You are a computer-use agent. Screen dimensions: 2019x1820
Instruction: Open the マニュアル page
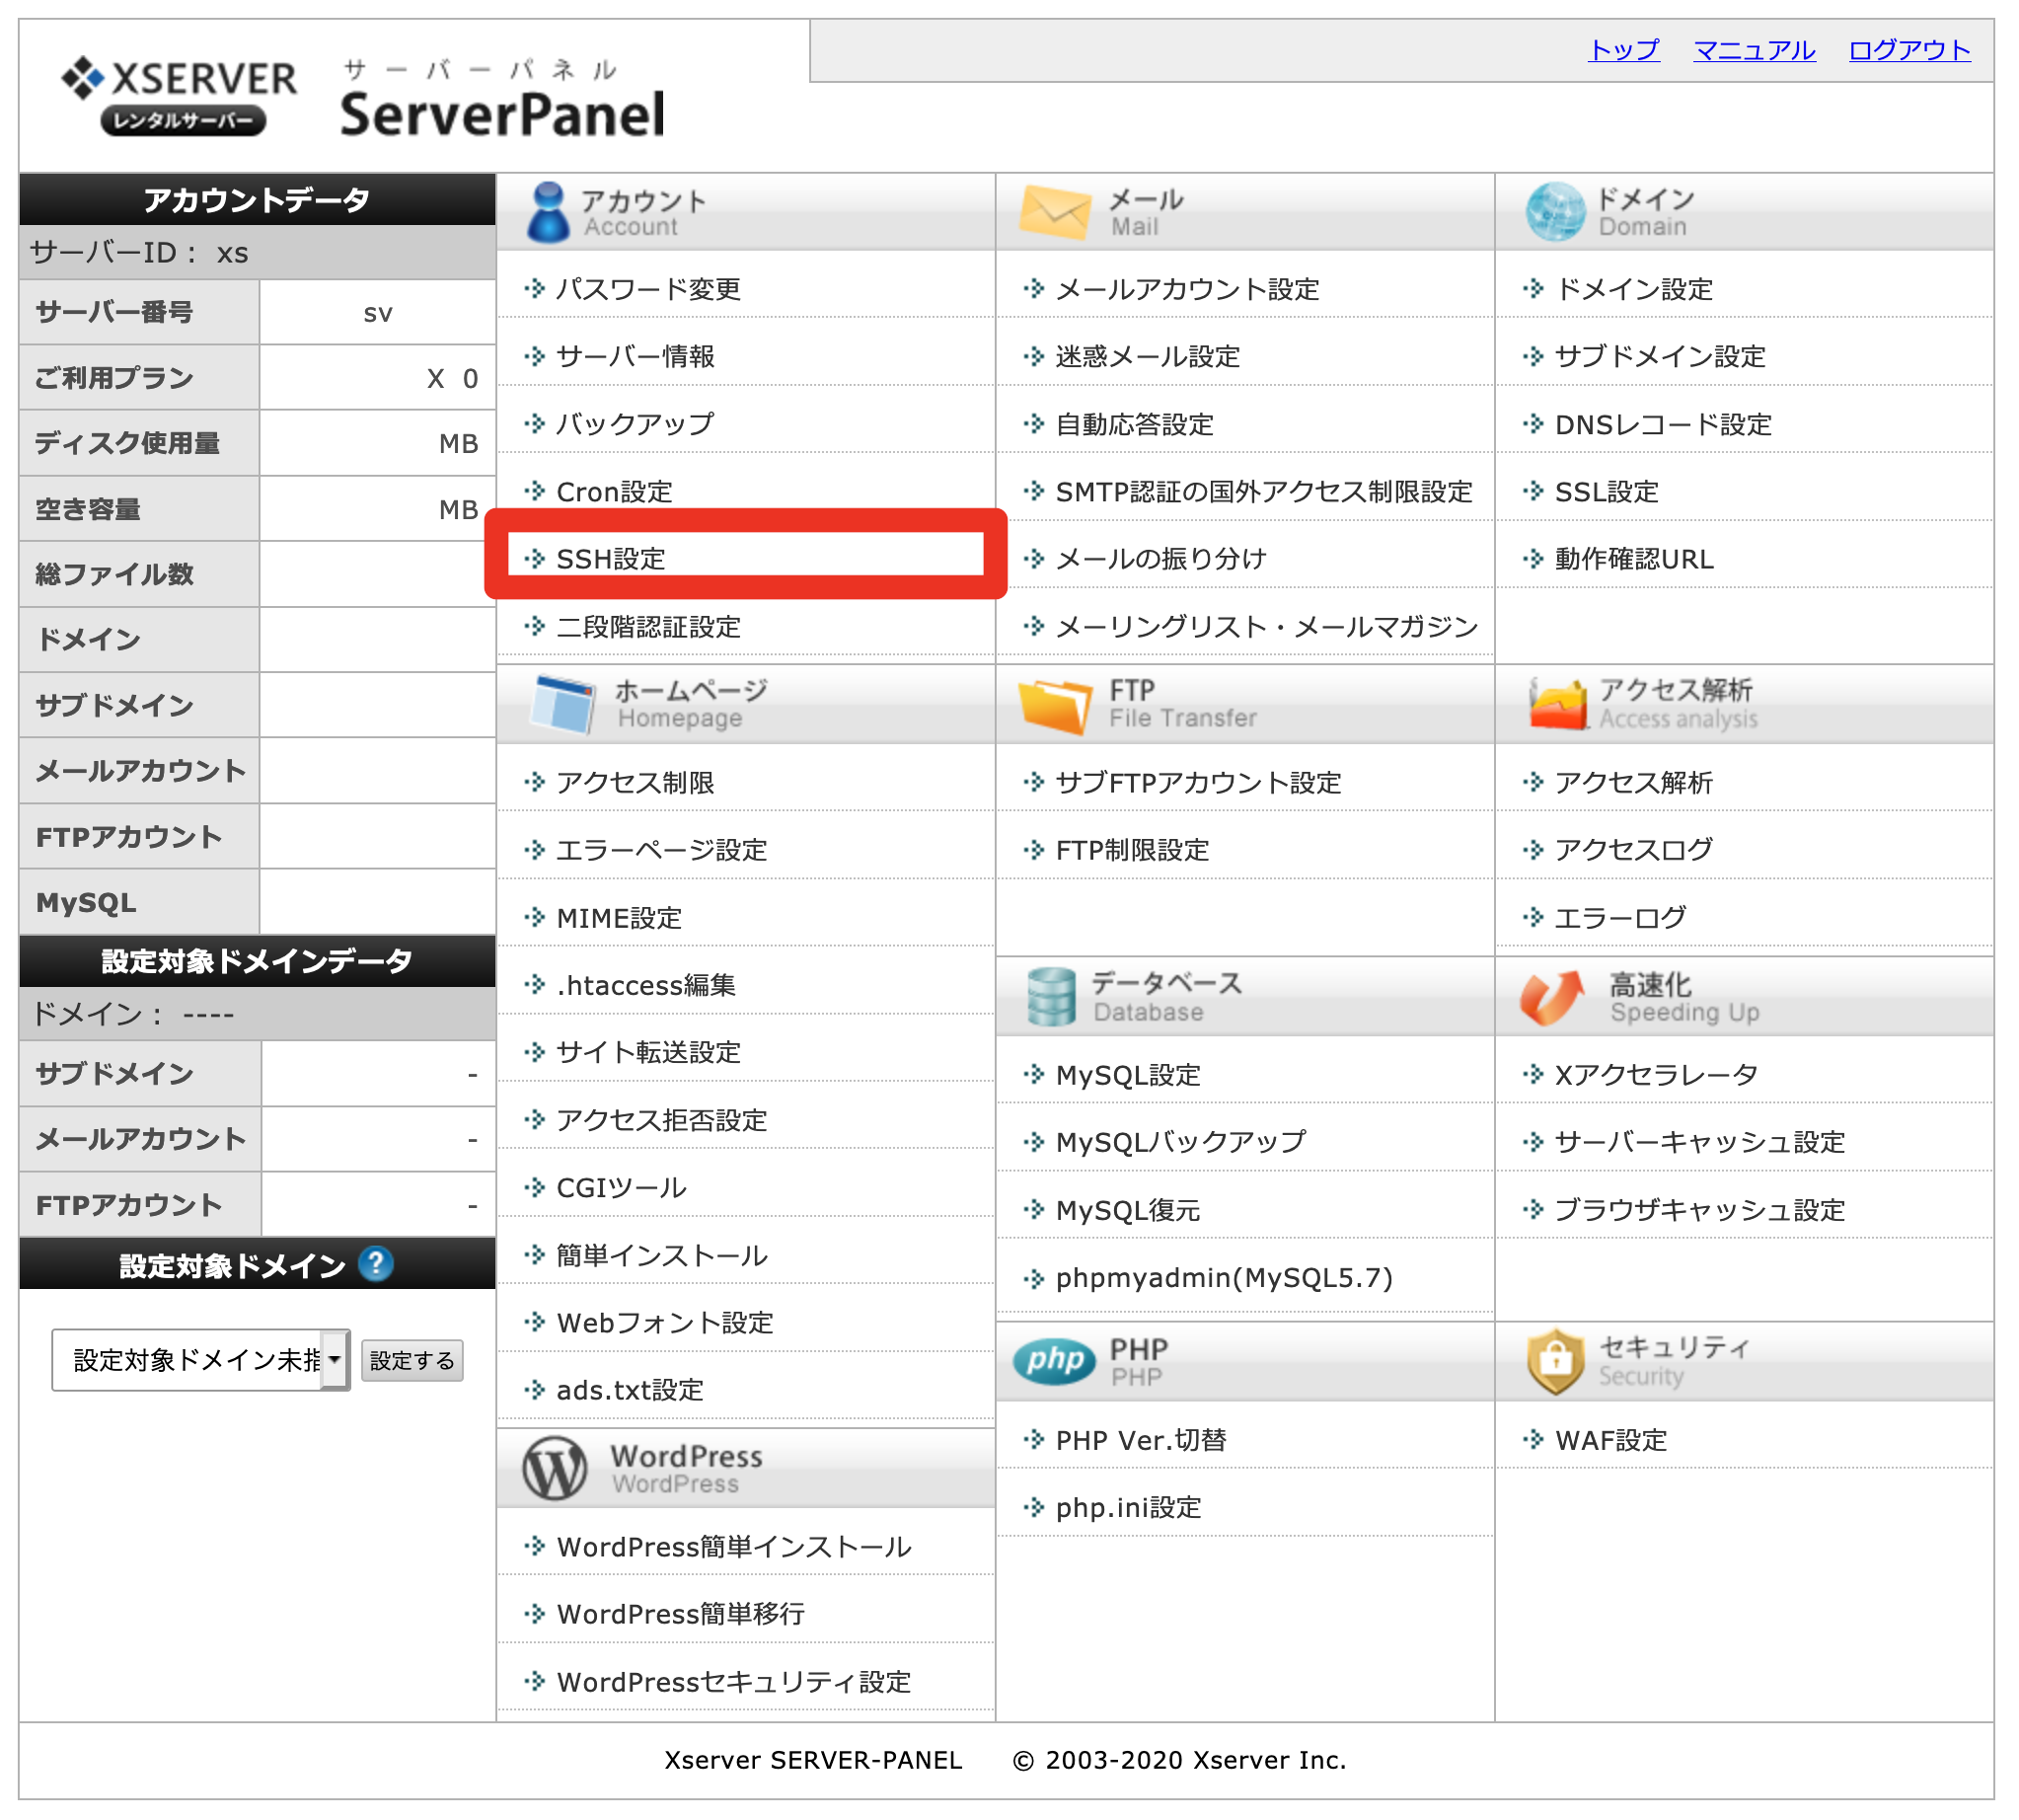1753,51
